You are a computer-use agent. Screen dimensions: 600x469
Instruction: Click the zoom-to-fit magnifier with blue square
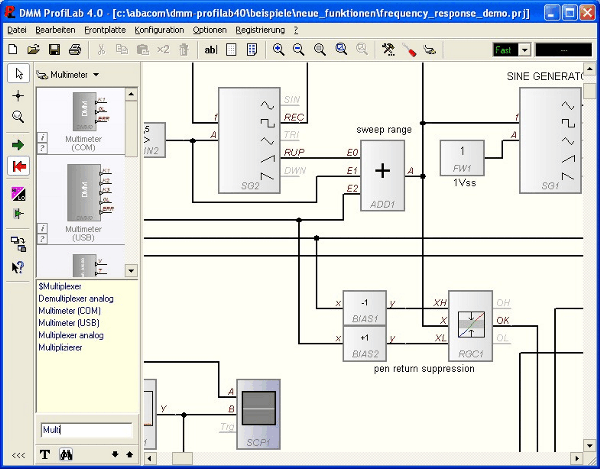[341, 49]
